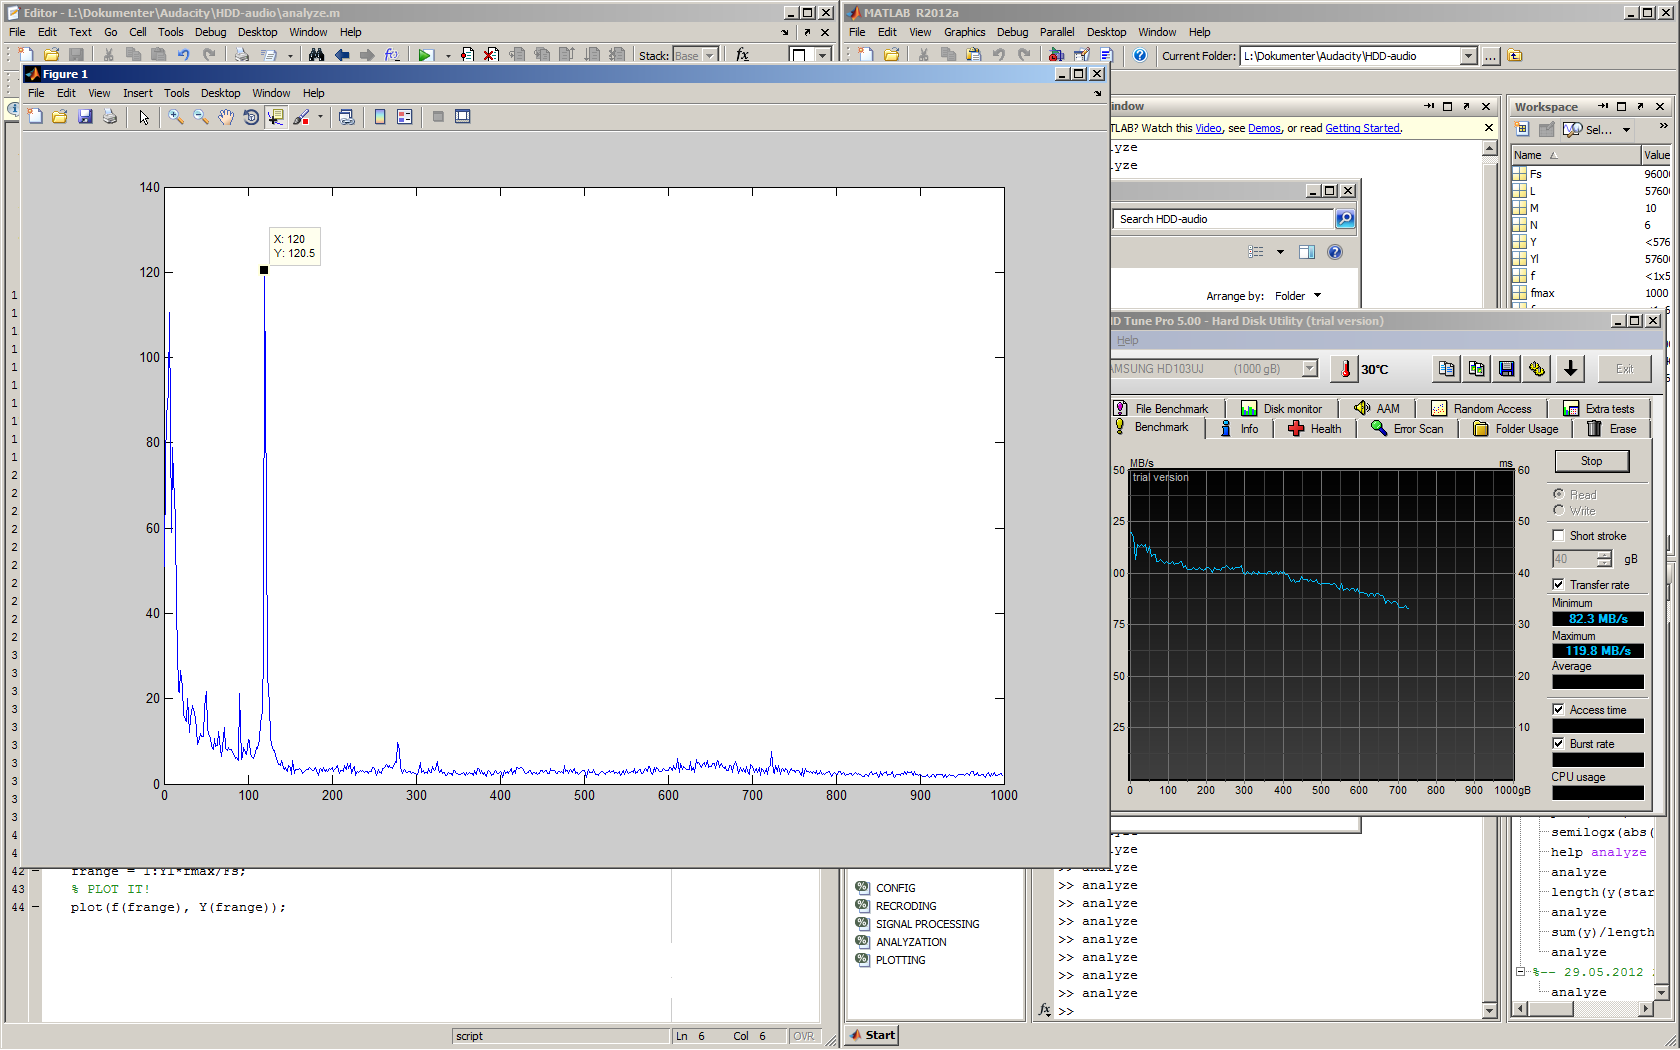Click the temperature thermometer button in HD Tune

[1345, 369]
